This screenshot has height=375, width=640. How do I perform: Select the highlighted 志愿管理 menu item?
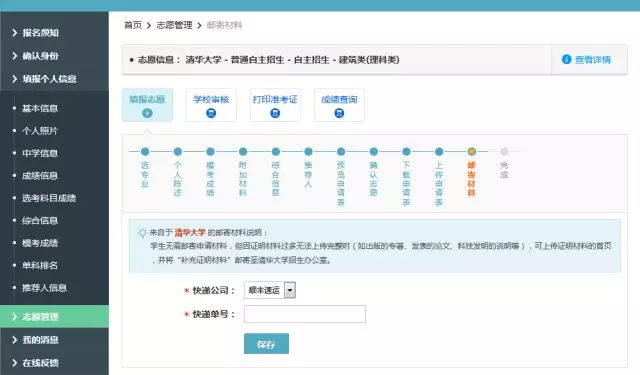pyautogui.click(x=54, y=316)
